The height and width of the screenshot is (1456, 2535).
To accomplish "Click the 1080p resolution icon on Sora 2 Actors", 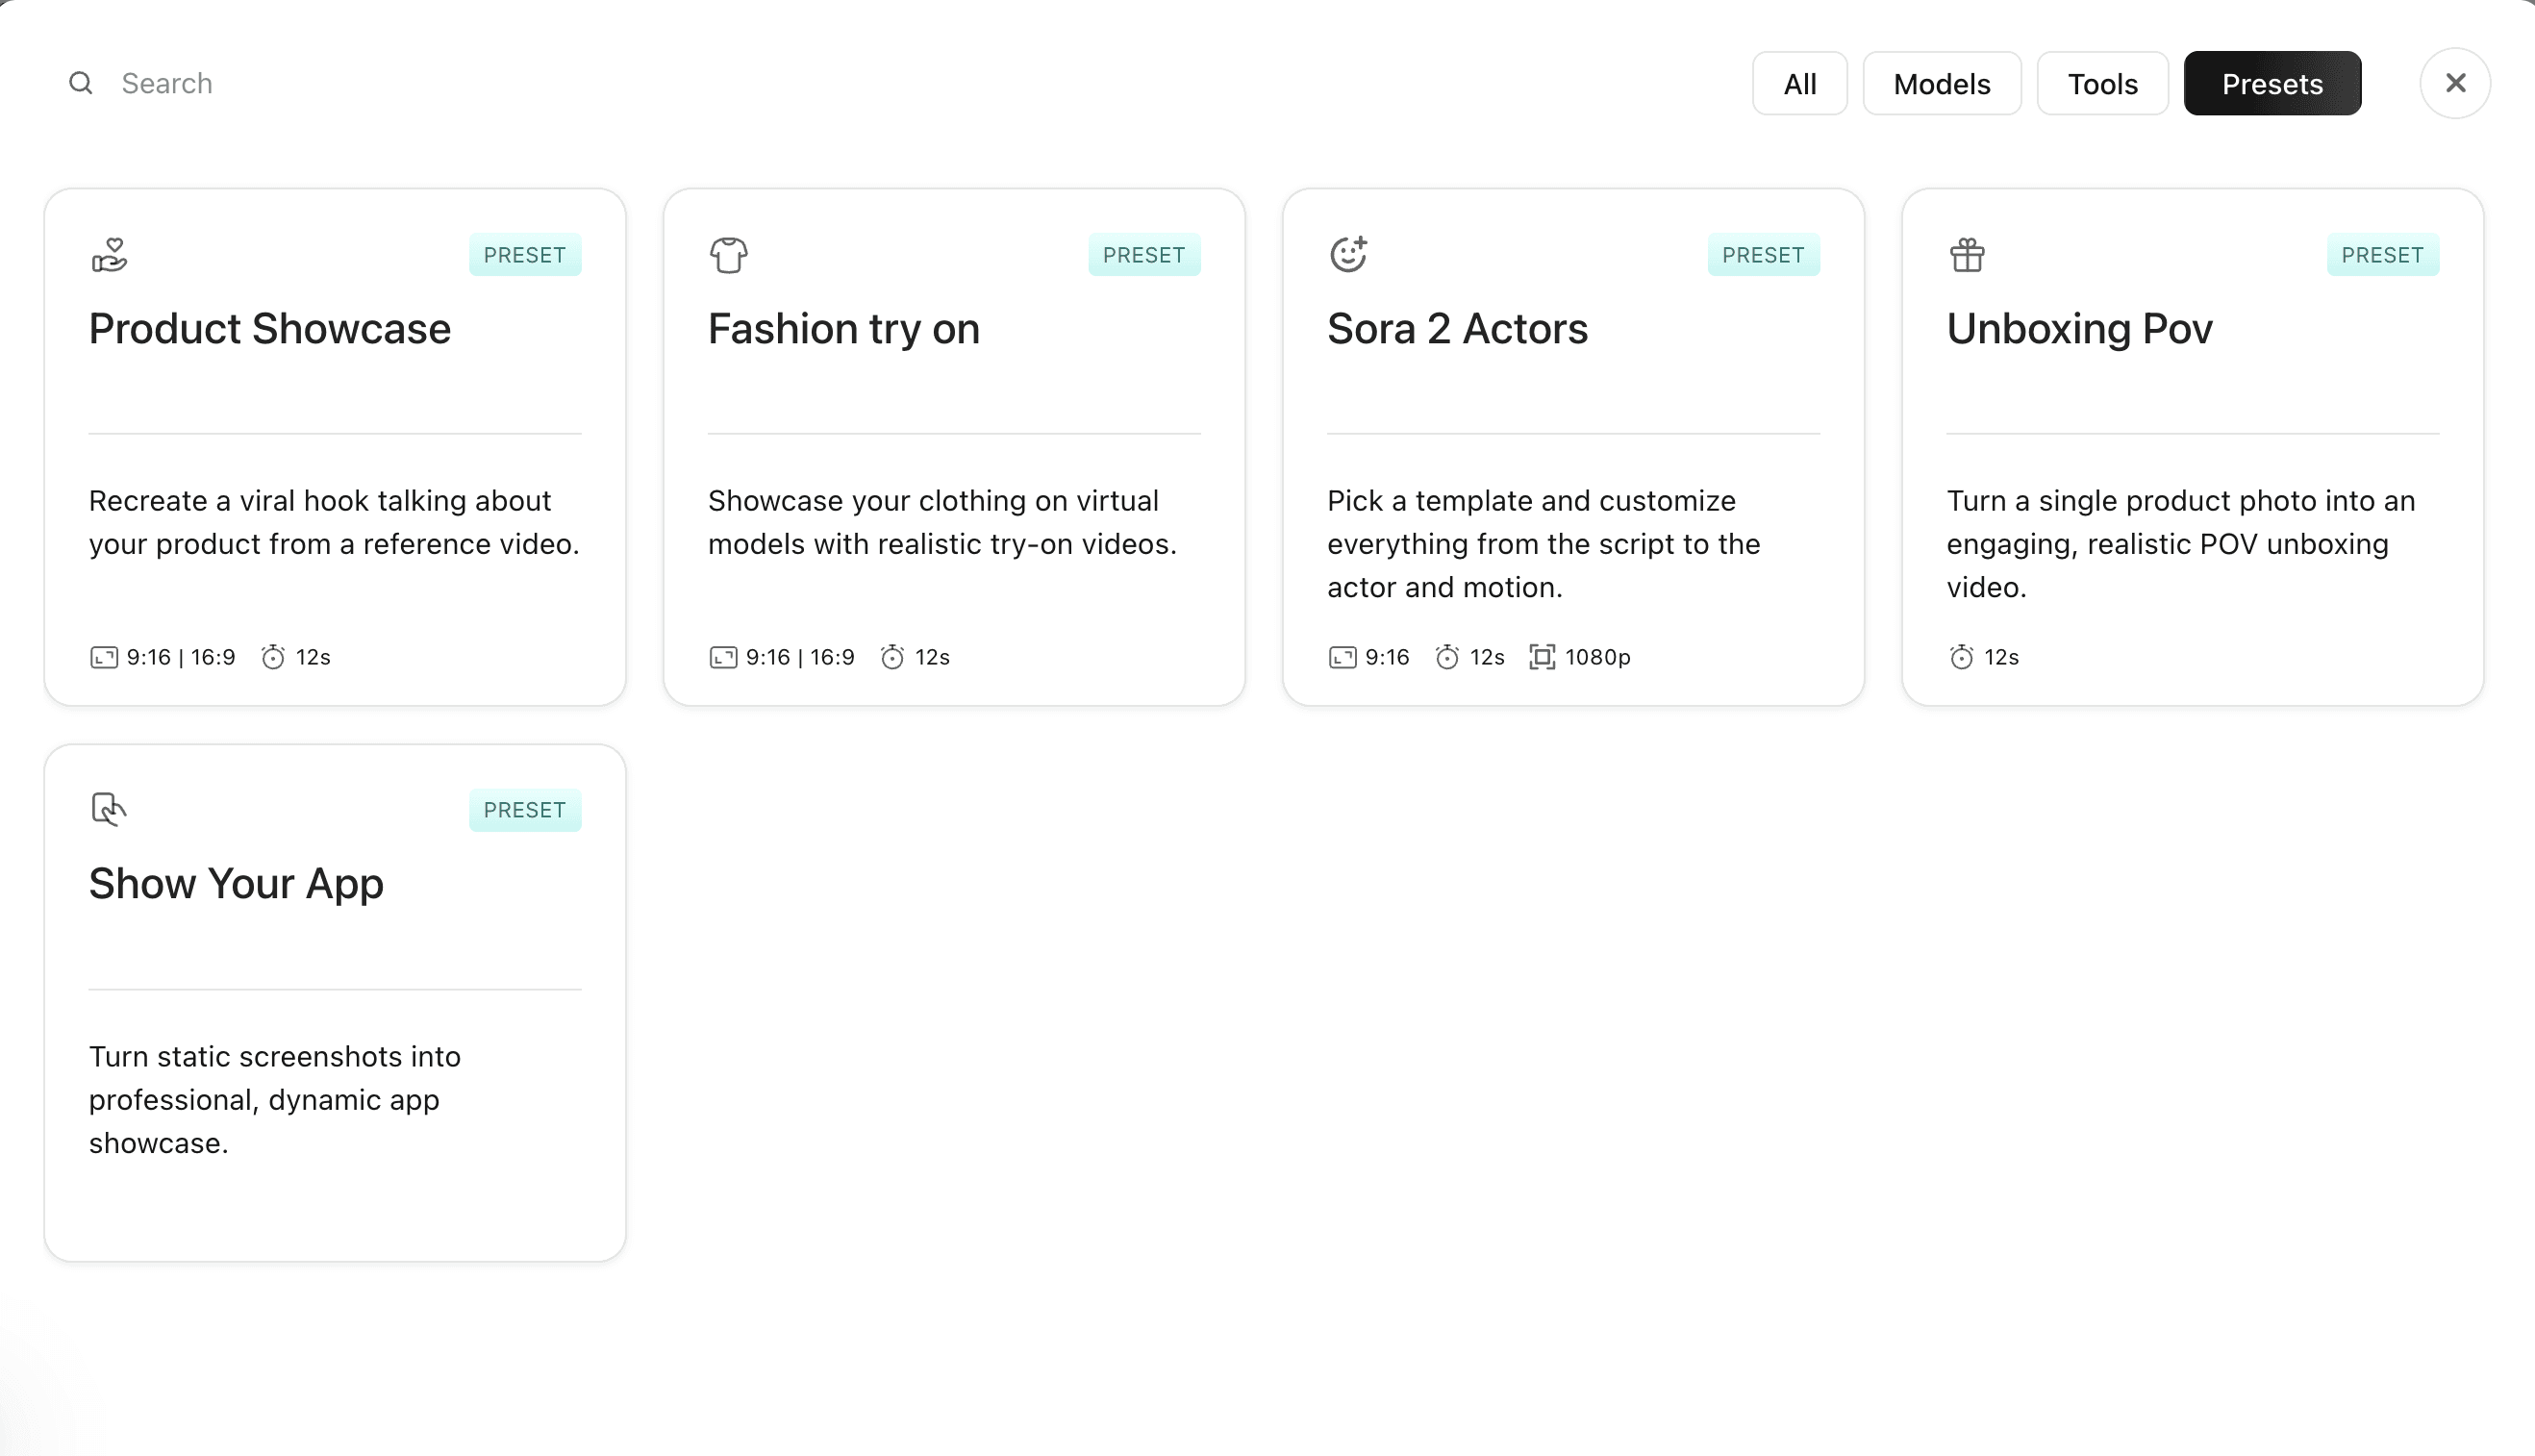I will click(x=1541, y=657).
